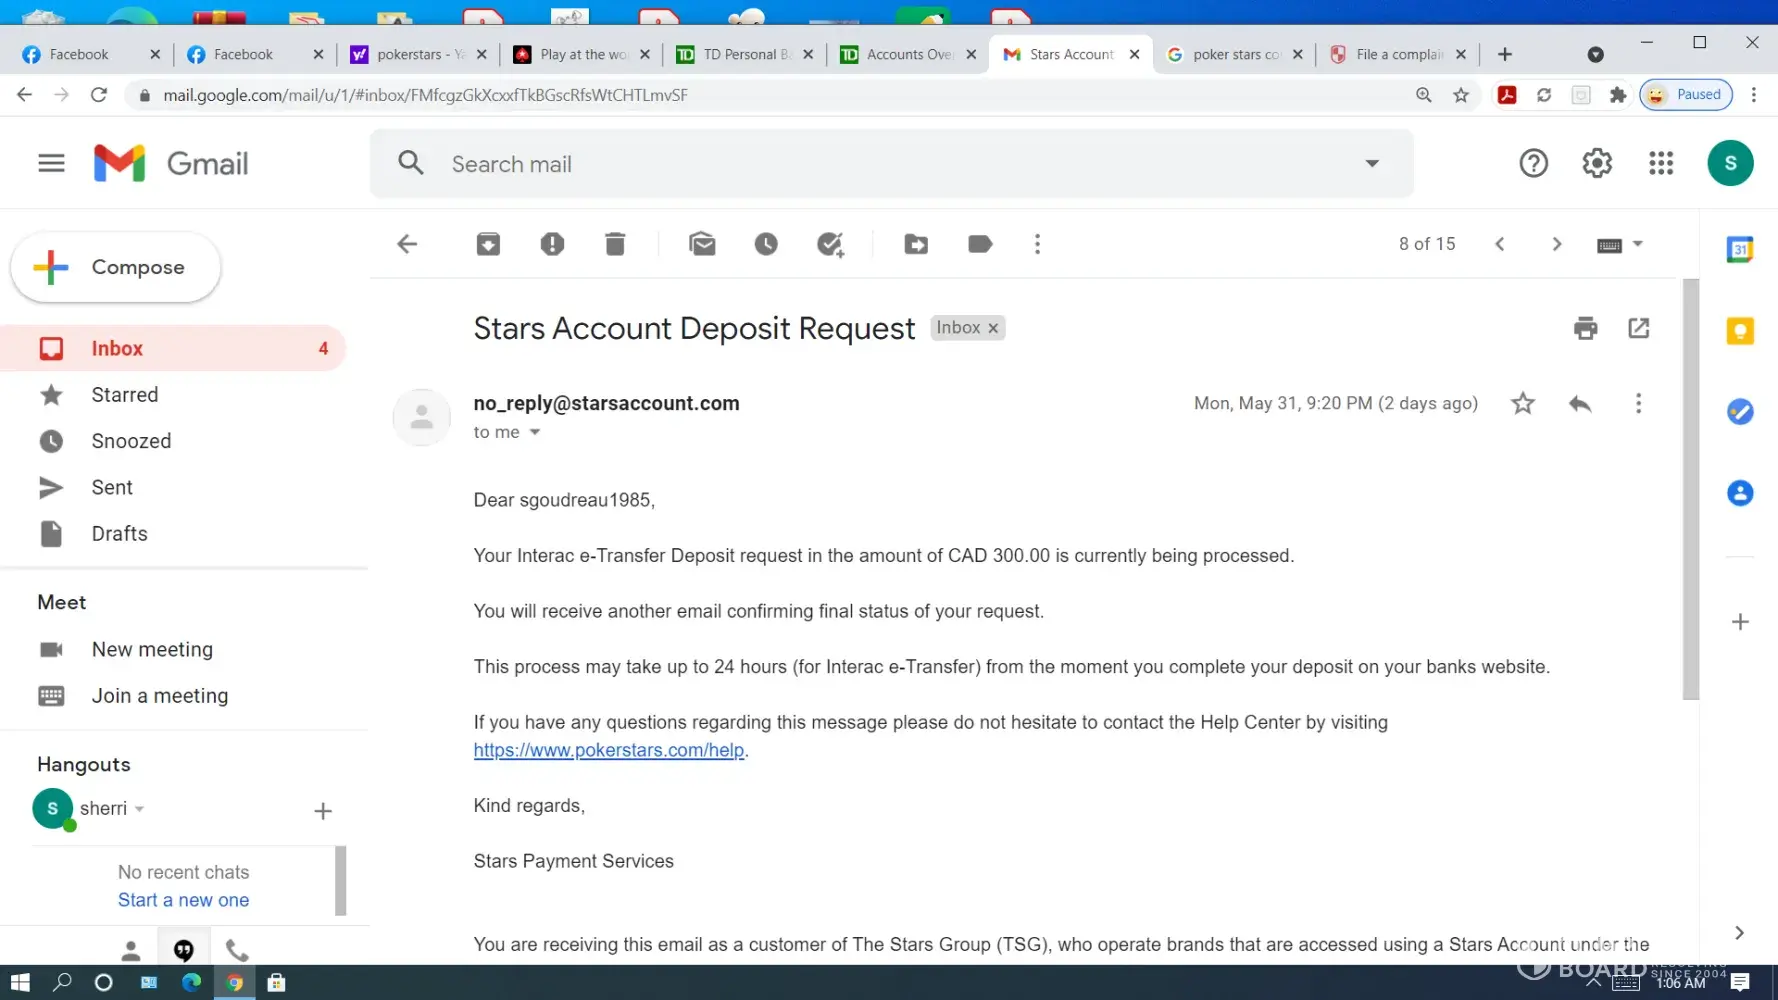Click Compose button

pyautogui.click(x=116, y=267)
